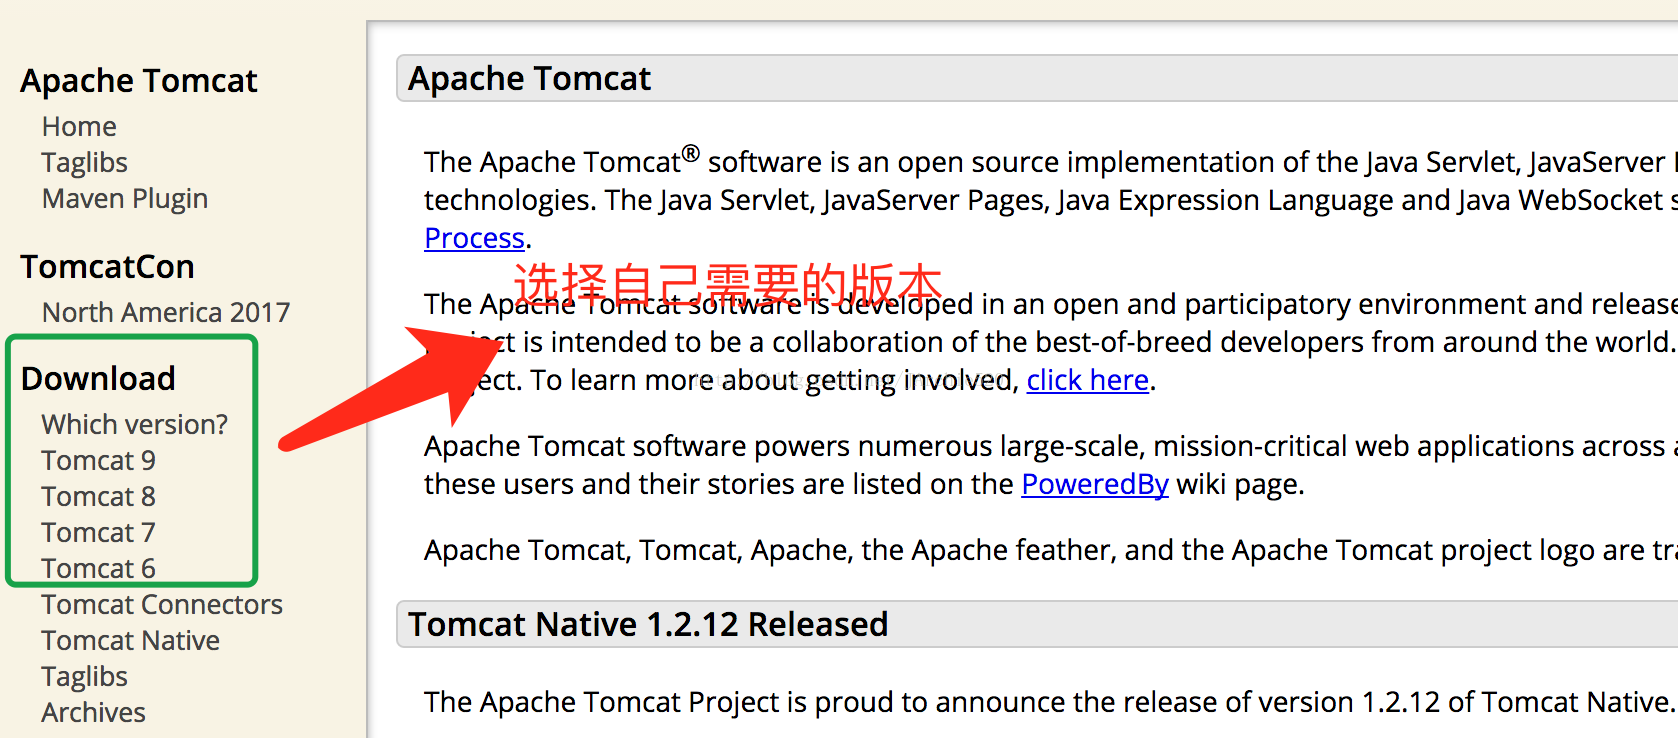Select Tomcat 7 download link
Screen dimensions: 1678x738
click(x=99, y=533)
